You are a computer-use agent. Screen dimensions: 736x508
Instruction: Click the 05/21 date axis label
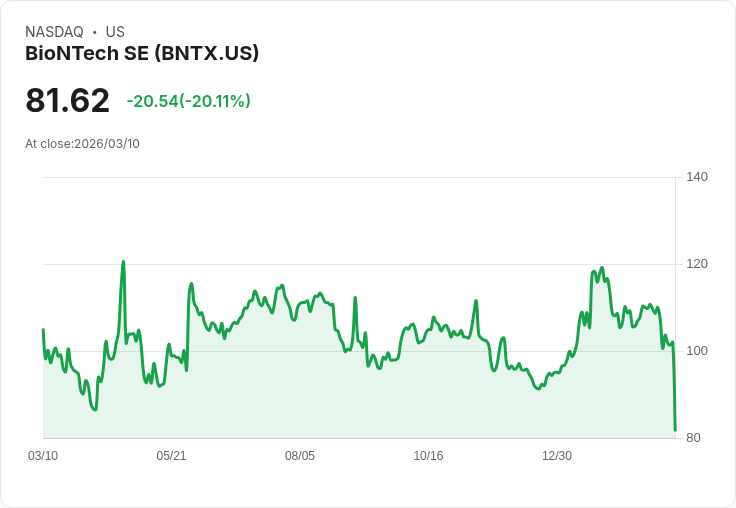[x=171, y=455]
